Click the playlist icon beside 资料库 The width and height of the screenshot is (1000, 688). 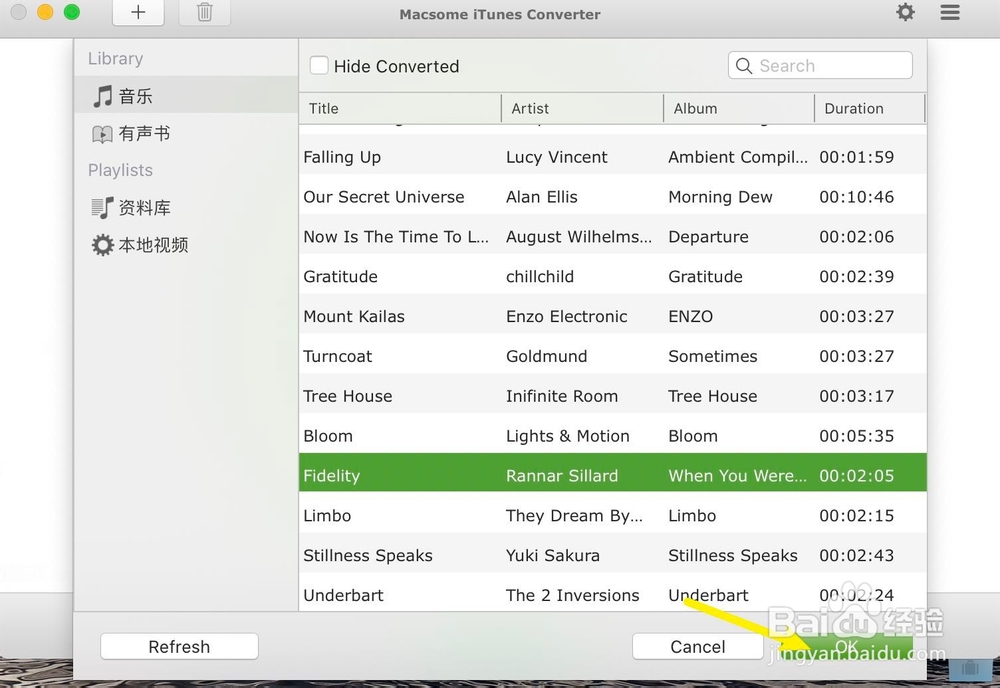click(x=103, y=207)
